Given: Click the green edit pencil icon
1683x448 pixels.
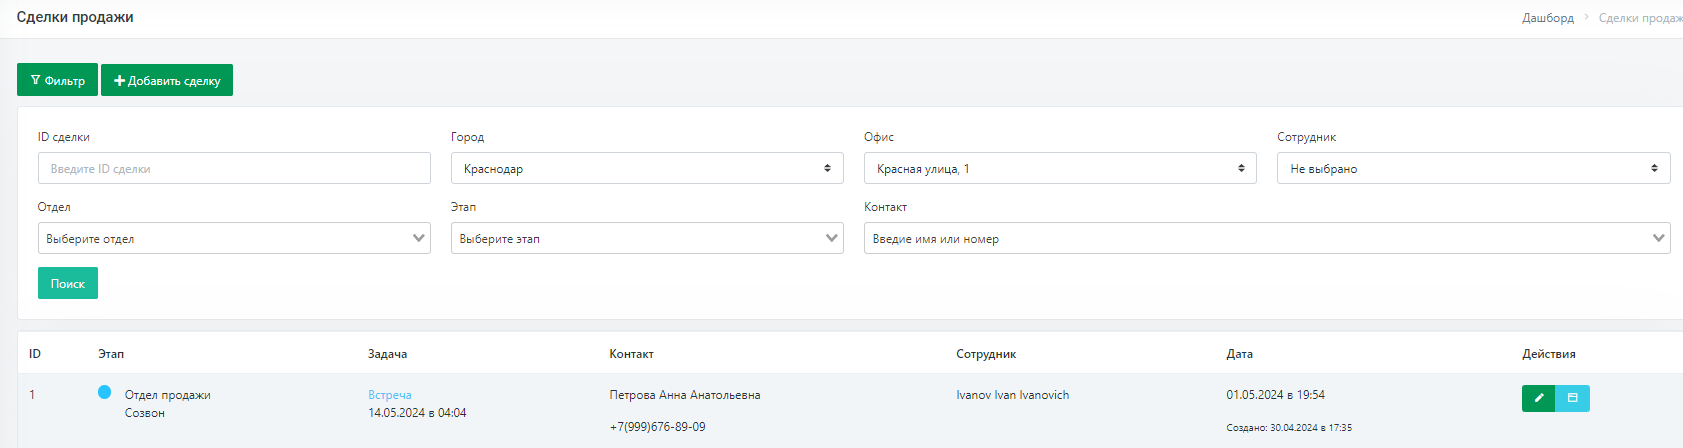Looking at the screenshot, I should coord(1538,398).
